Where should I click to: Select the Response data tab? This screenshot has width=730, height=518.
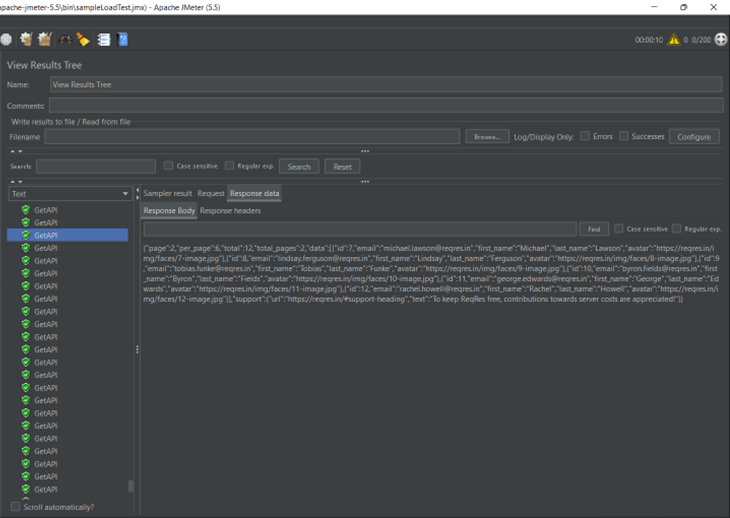(x=254, y=193)
